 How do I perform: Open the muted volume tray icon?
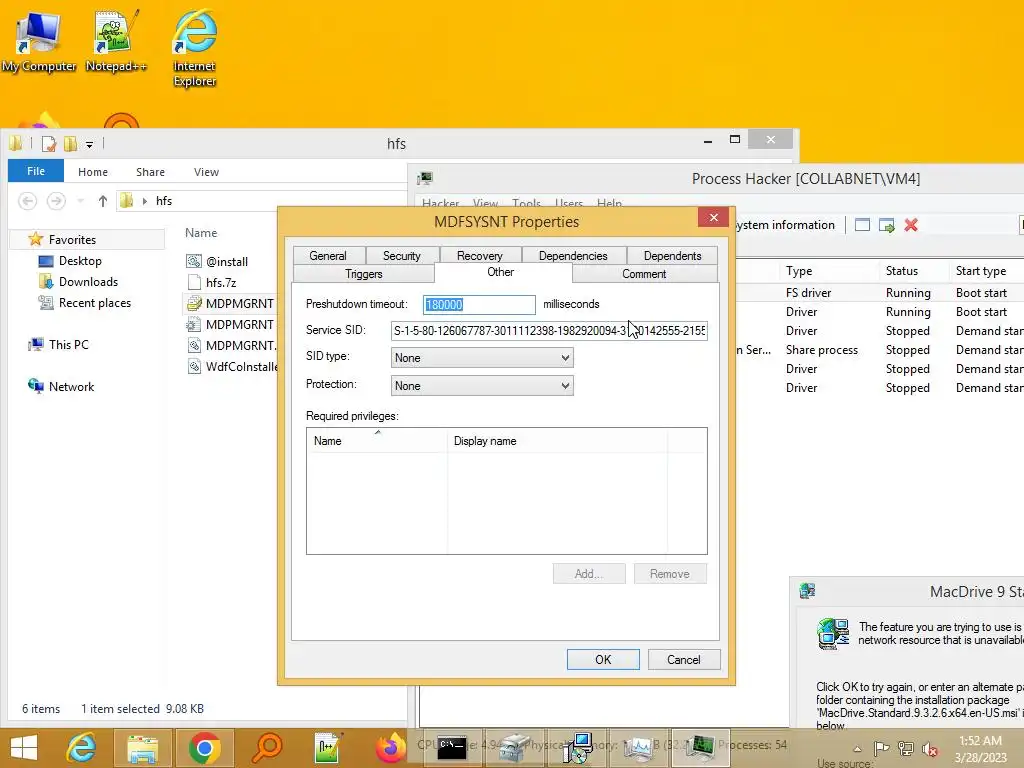click(x=930, y=749)
